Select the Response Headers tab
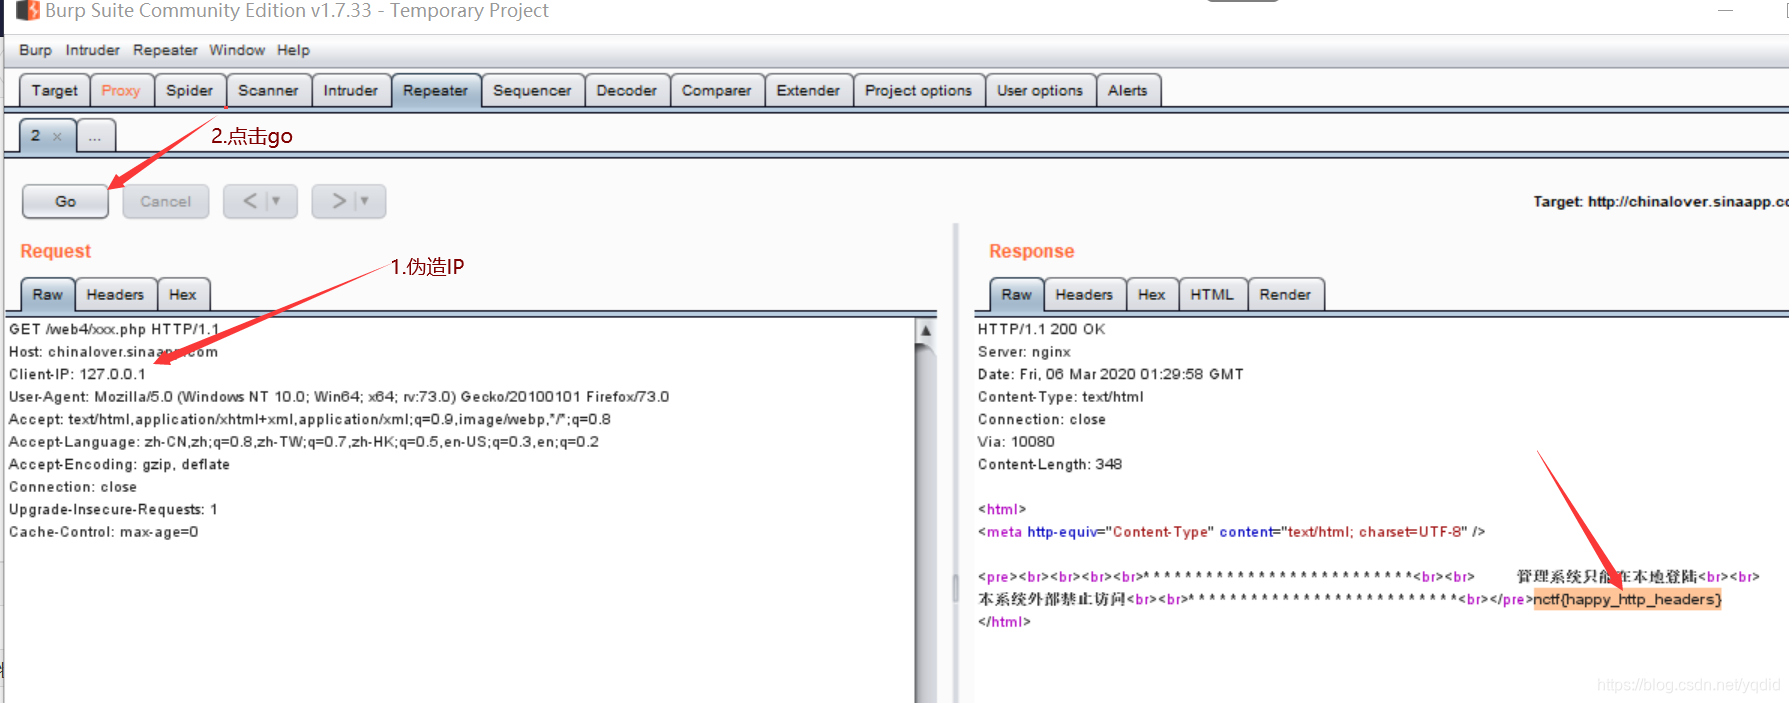This screenshot has width=1789, height=703. (1084, 294)
